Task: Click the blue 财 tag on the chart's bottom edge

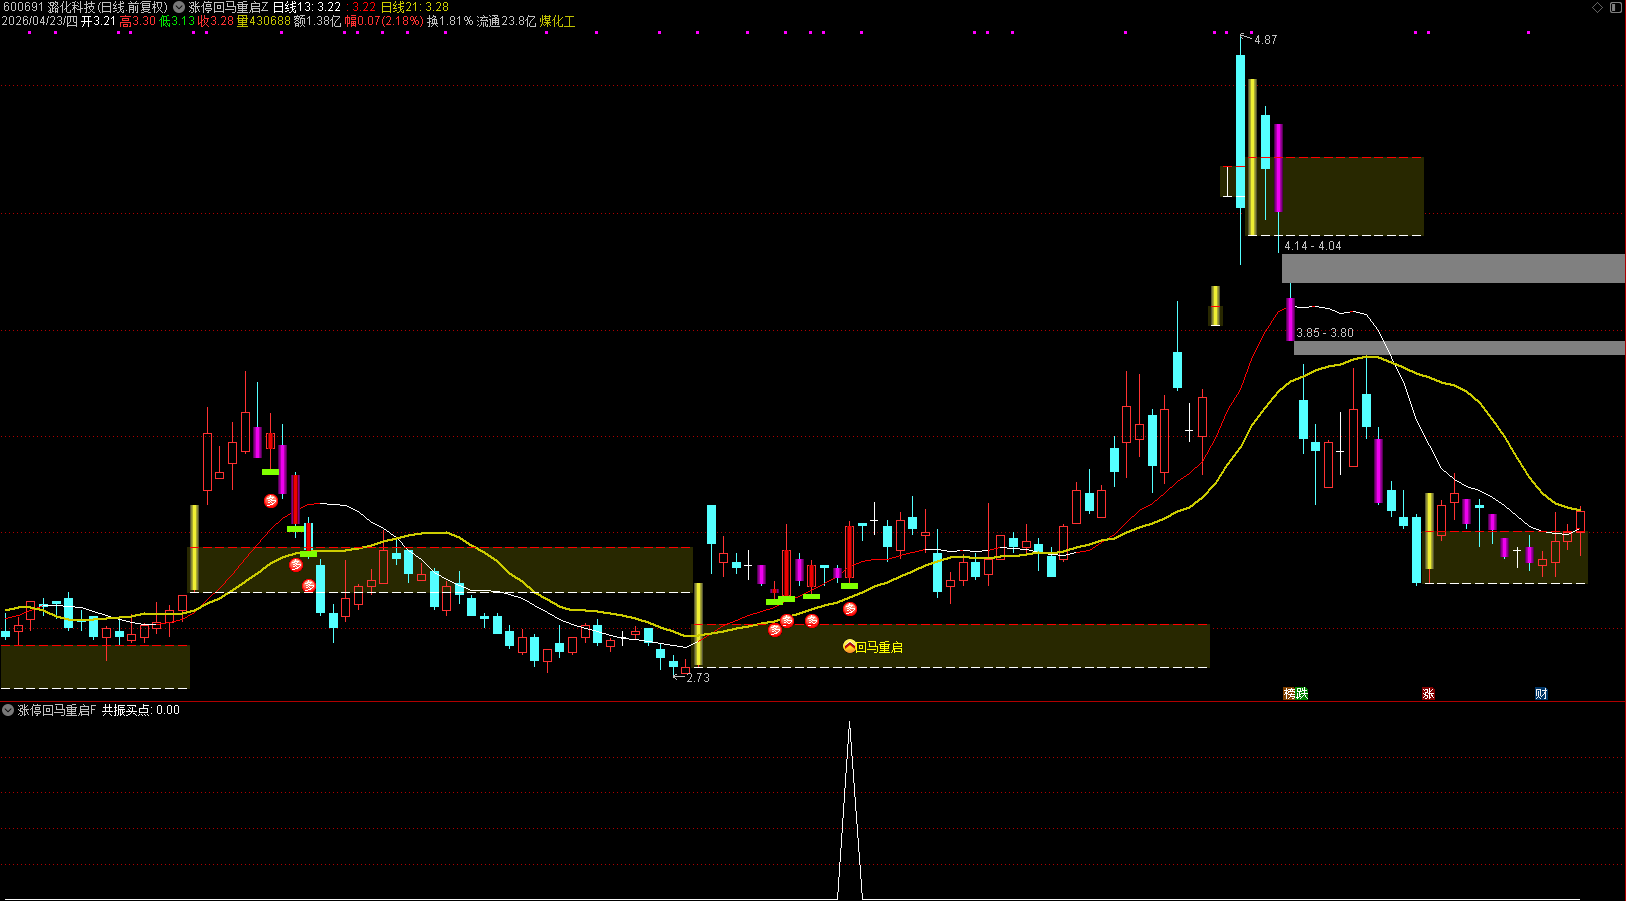Action: [x=1541, y=694]
